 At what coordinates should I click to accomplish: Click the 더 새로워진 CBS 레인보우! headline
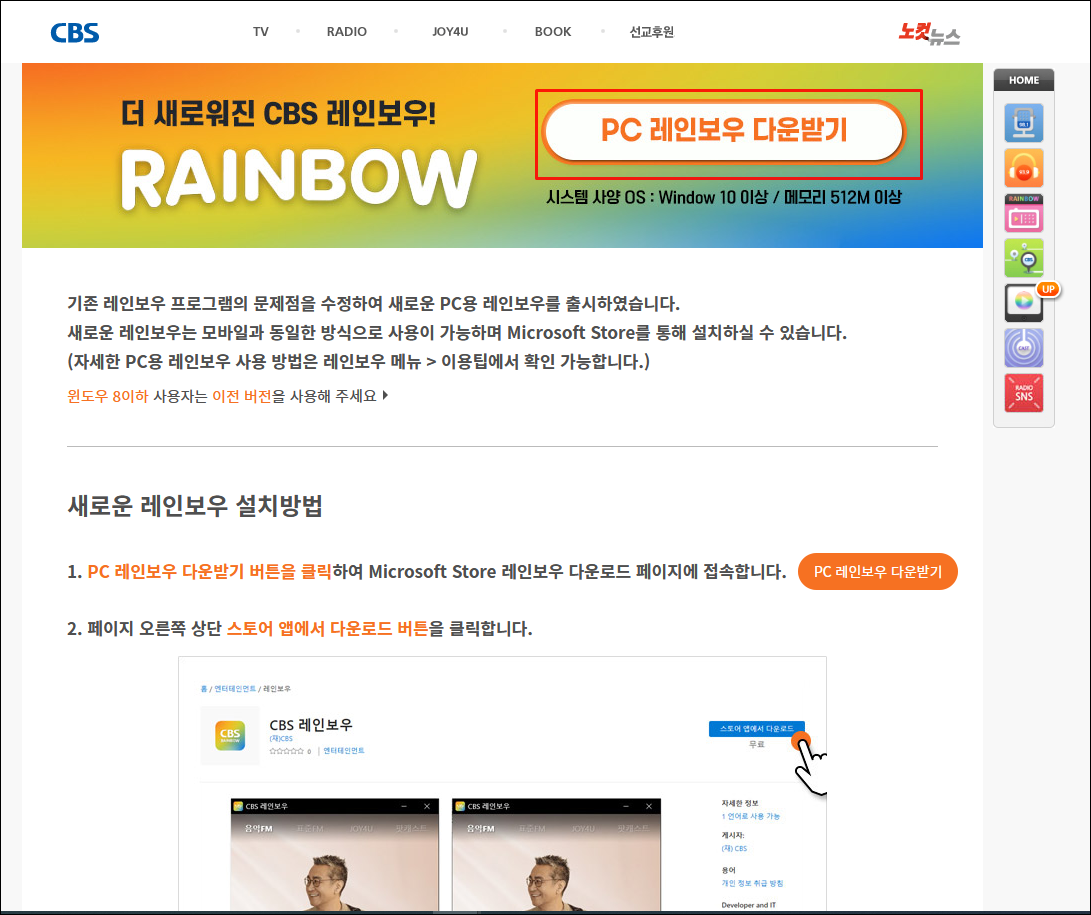tap(278, 113)
